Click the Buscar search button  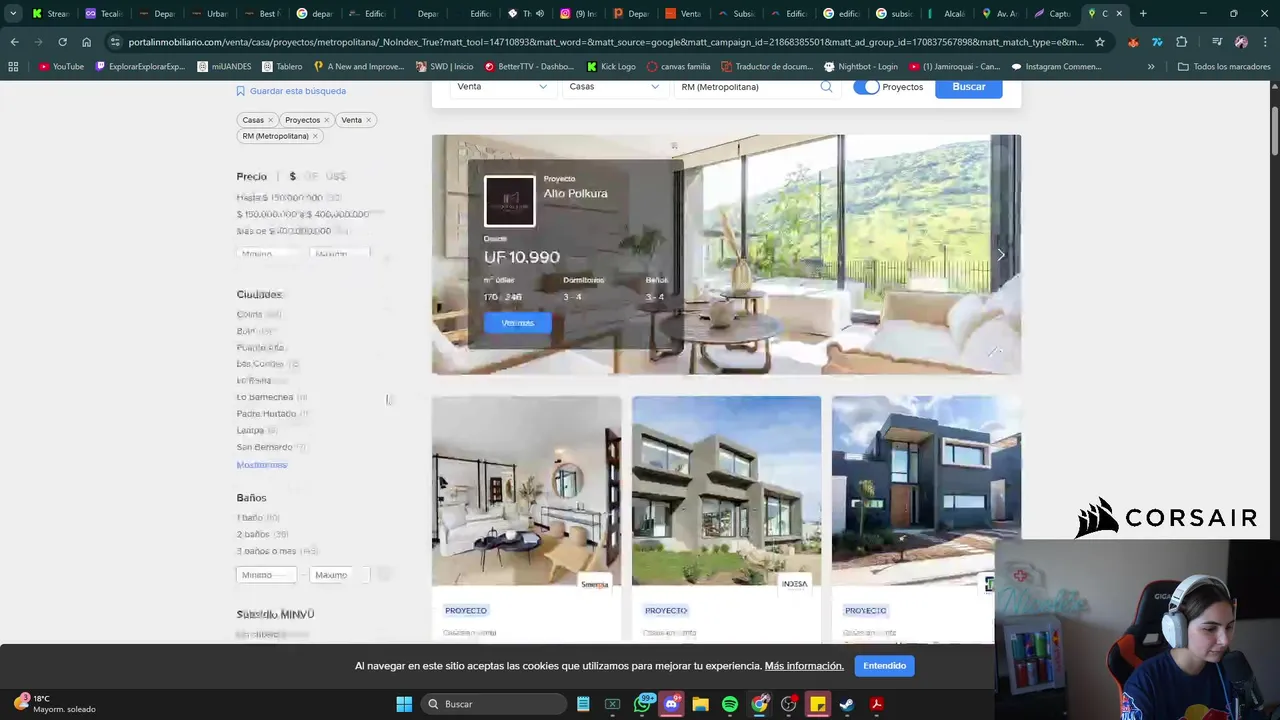[x=968, y=87]
